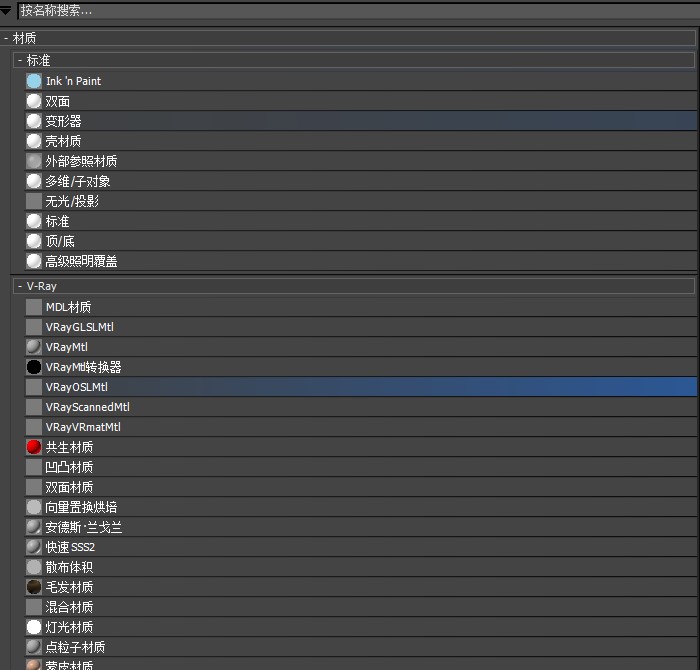Click the 凹凸材质 square icon
Image resolution: width=700 pixels, height=670 pixels.
click(x=33, y=467)
